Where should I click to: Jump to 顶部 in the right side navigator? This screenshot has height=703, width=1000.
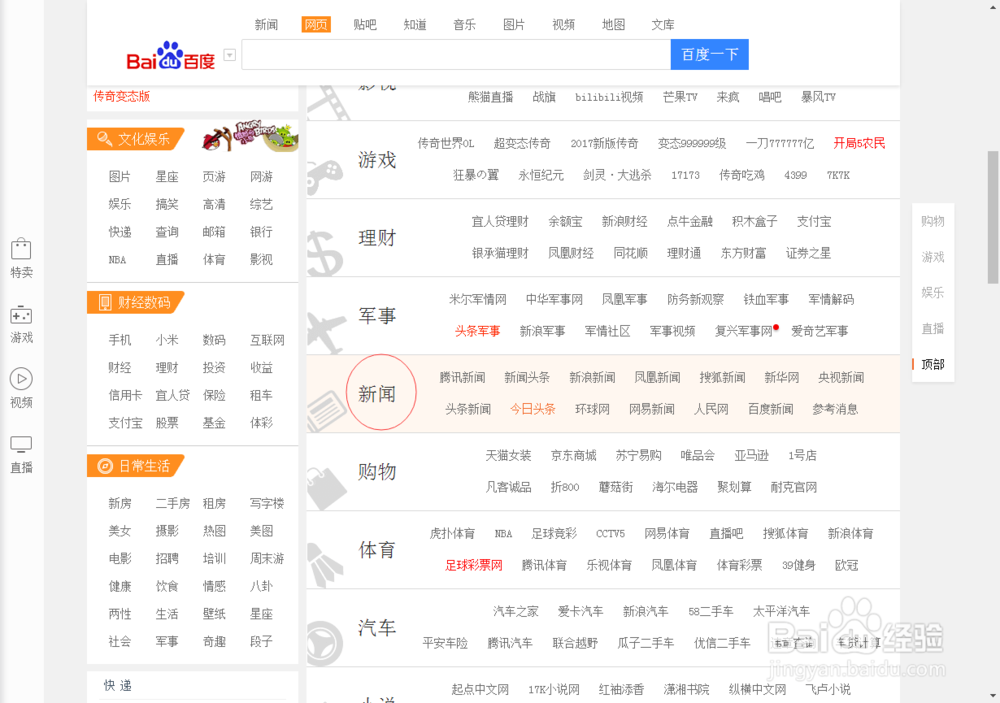coord(932,365)
